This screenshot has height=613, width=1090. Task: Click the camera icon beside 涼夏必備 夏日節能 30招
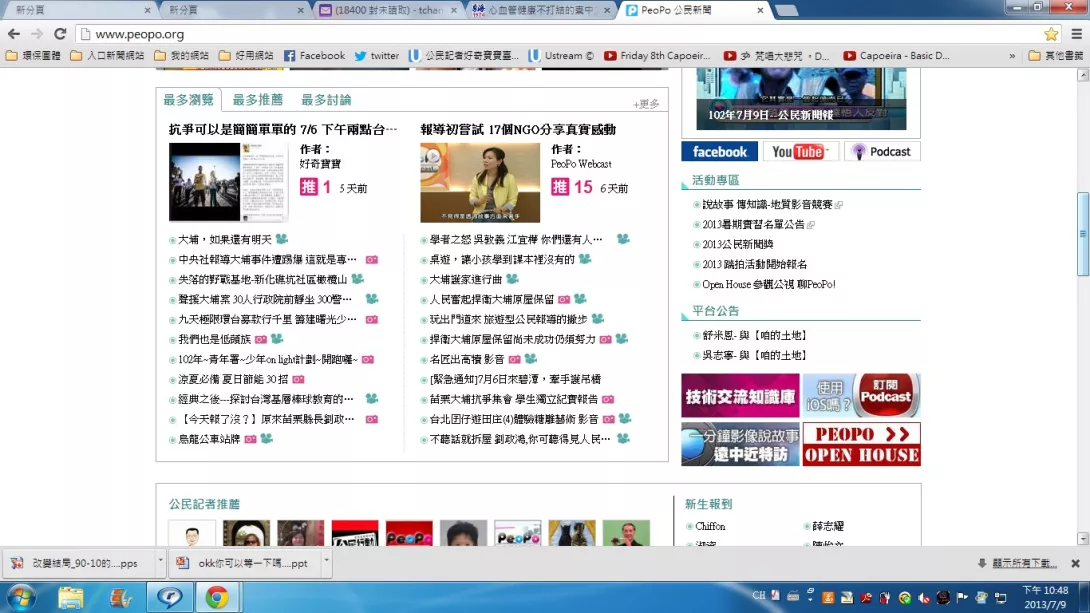click(x=298, y=379)
